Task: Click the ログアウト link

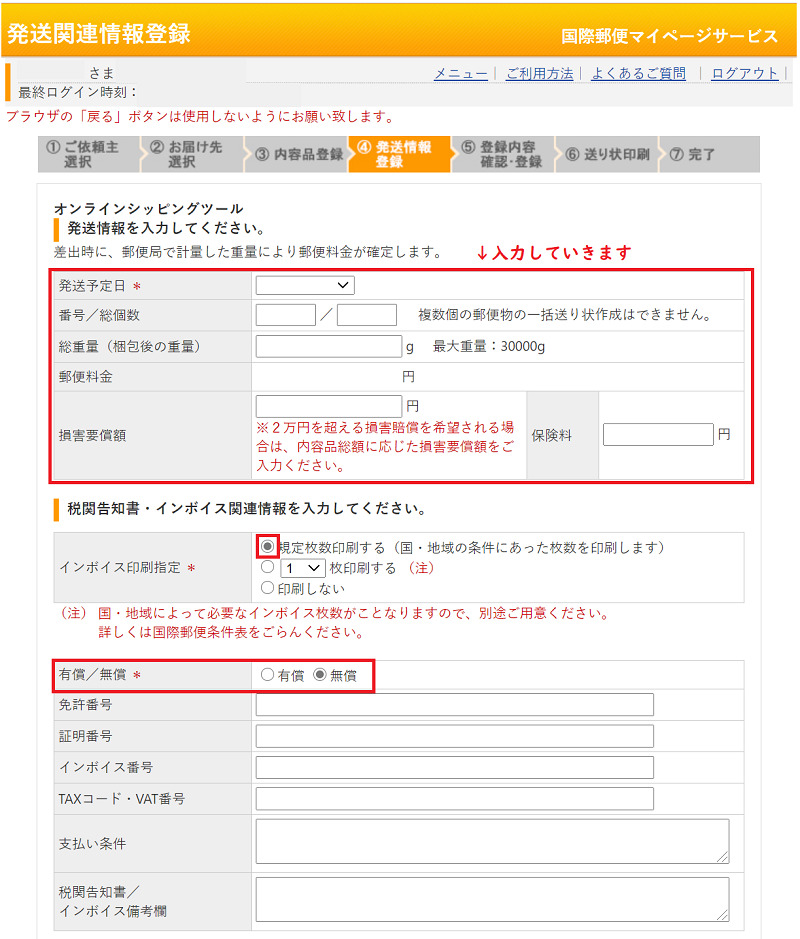Action: [x=744, y=73]
